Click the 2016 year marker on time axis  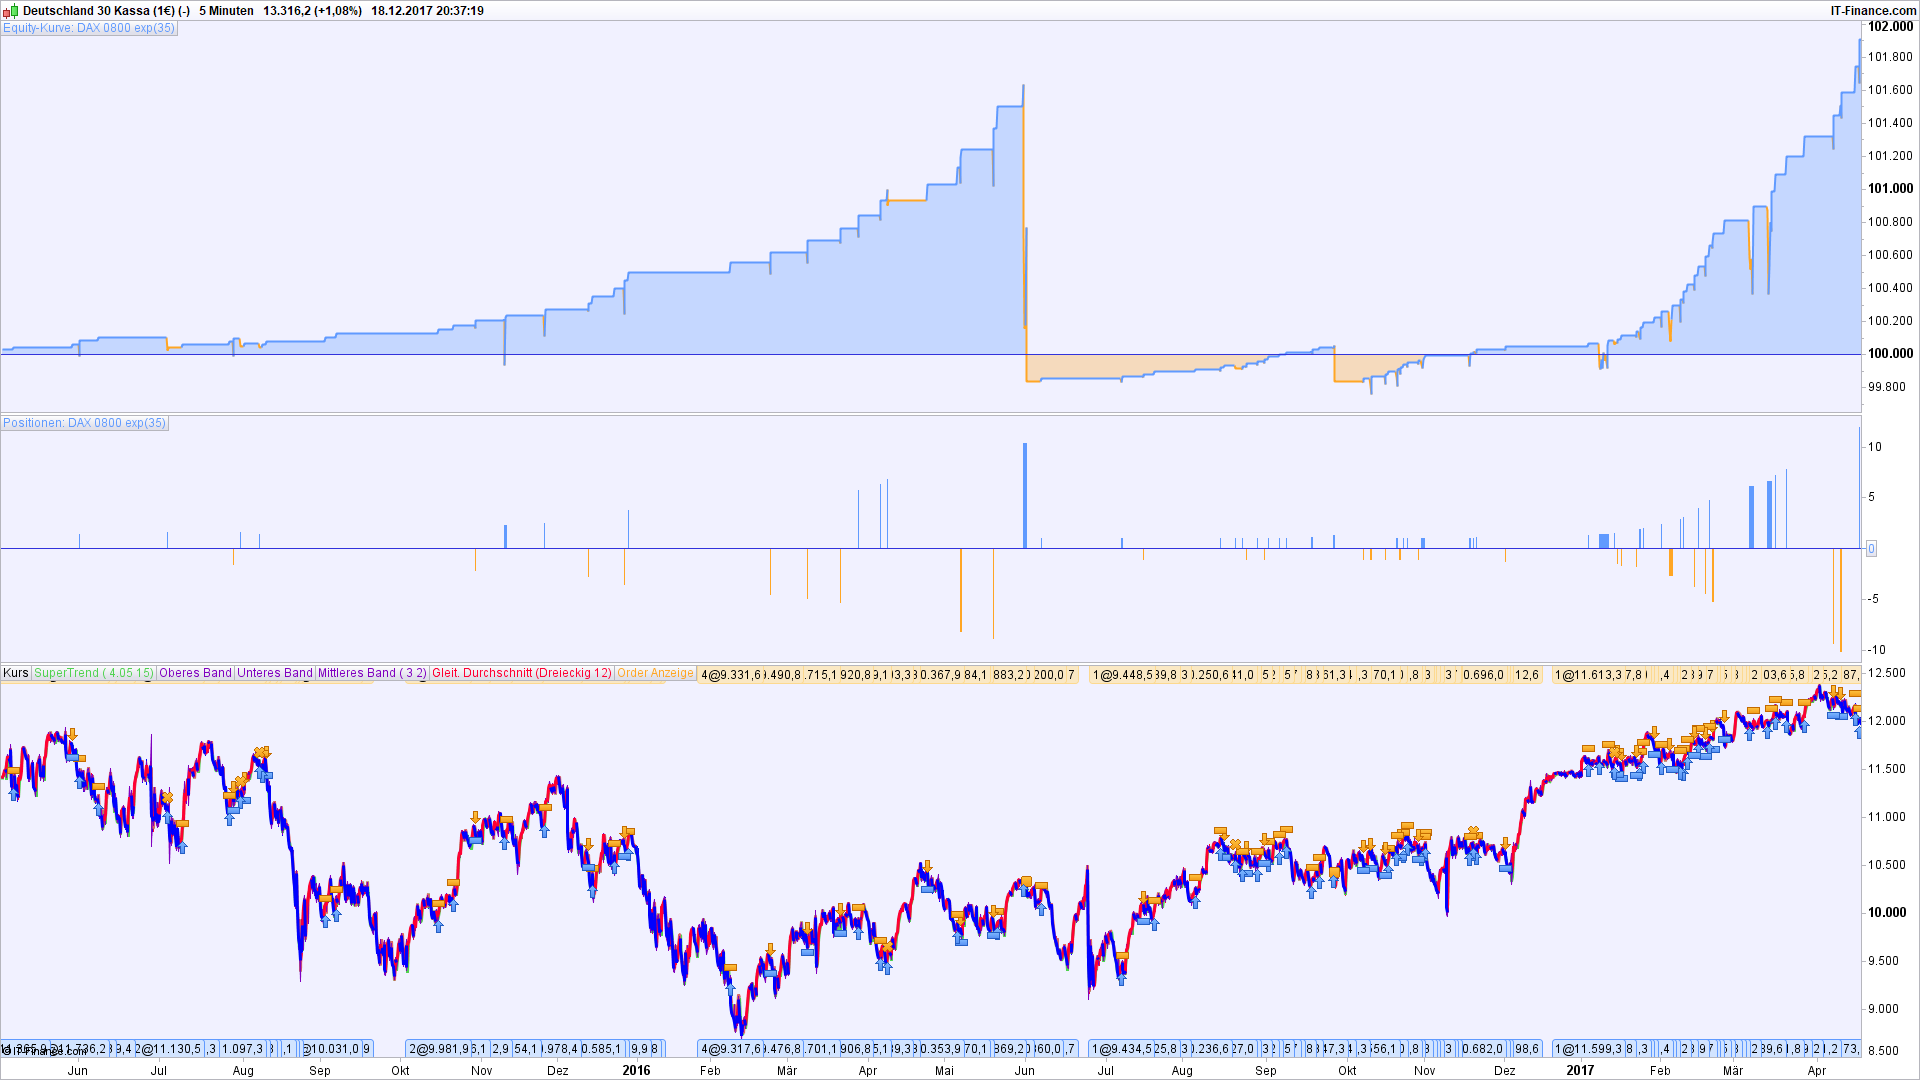click(636, 1070)
